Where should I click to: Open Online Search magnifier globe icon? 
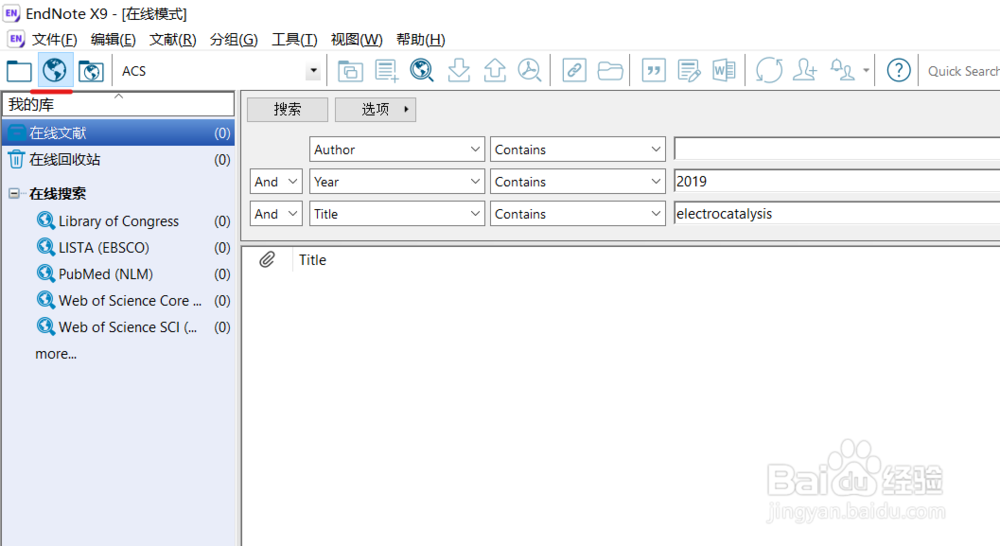(422, 71)
